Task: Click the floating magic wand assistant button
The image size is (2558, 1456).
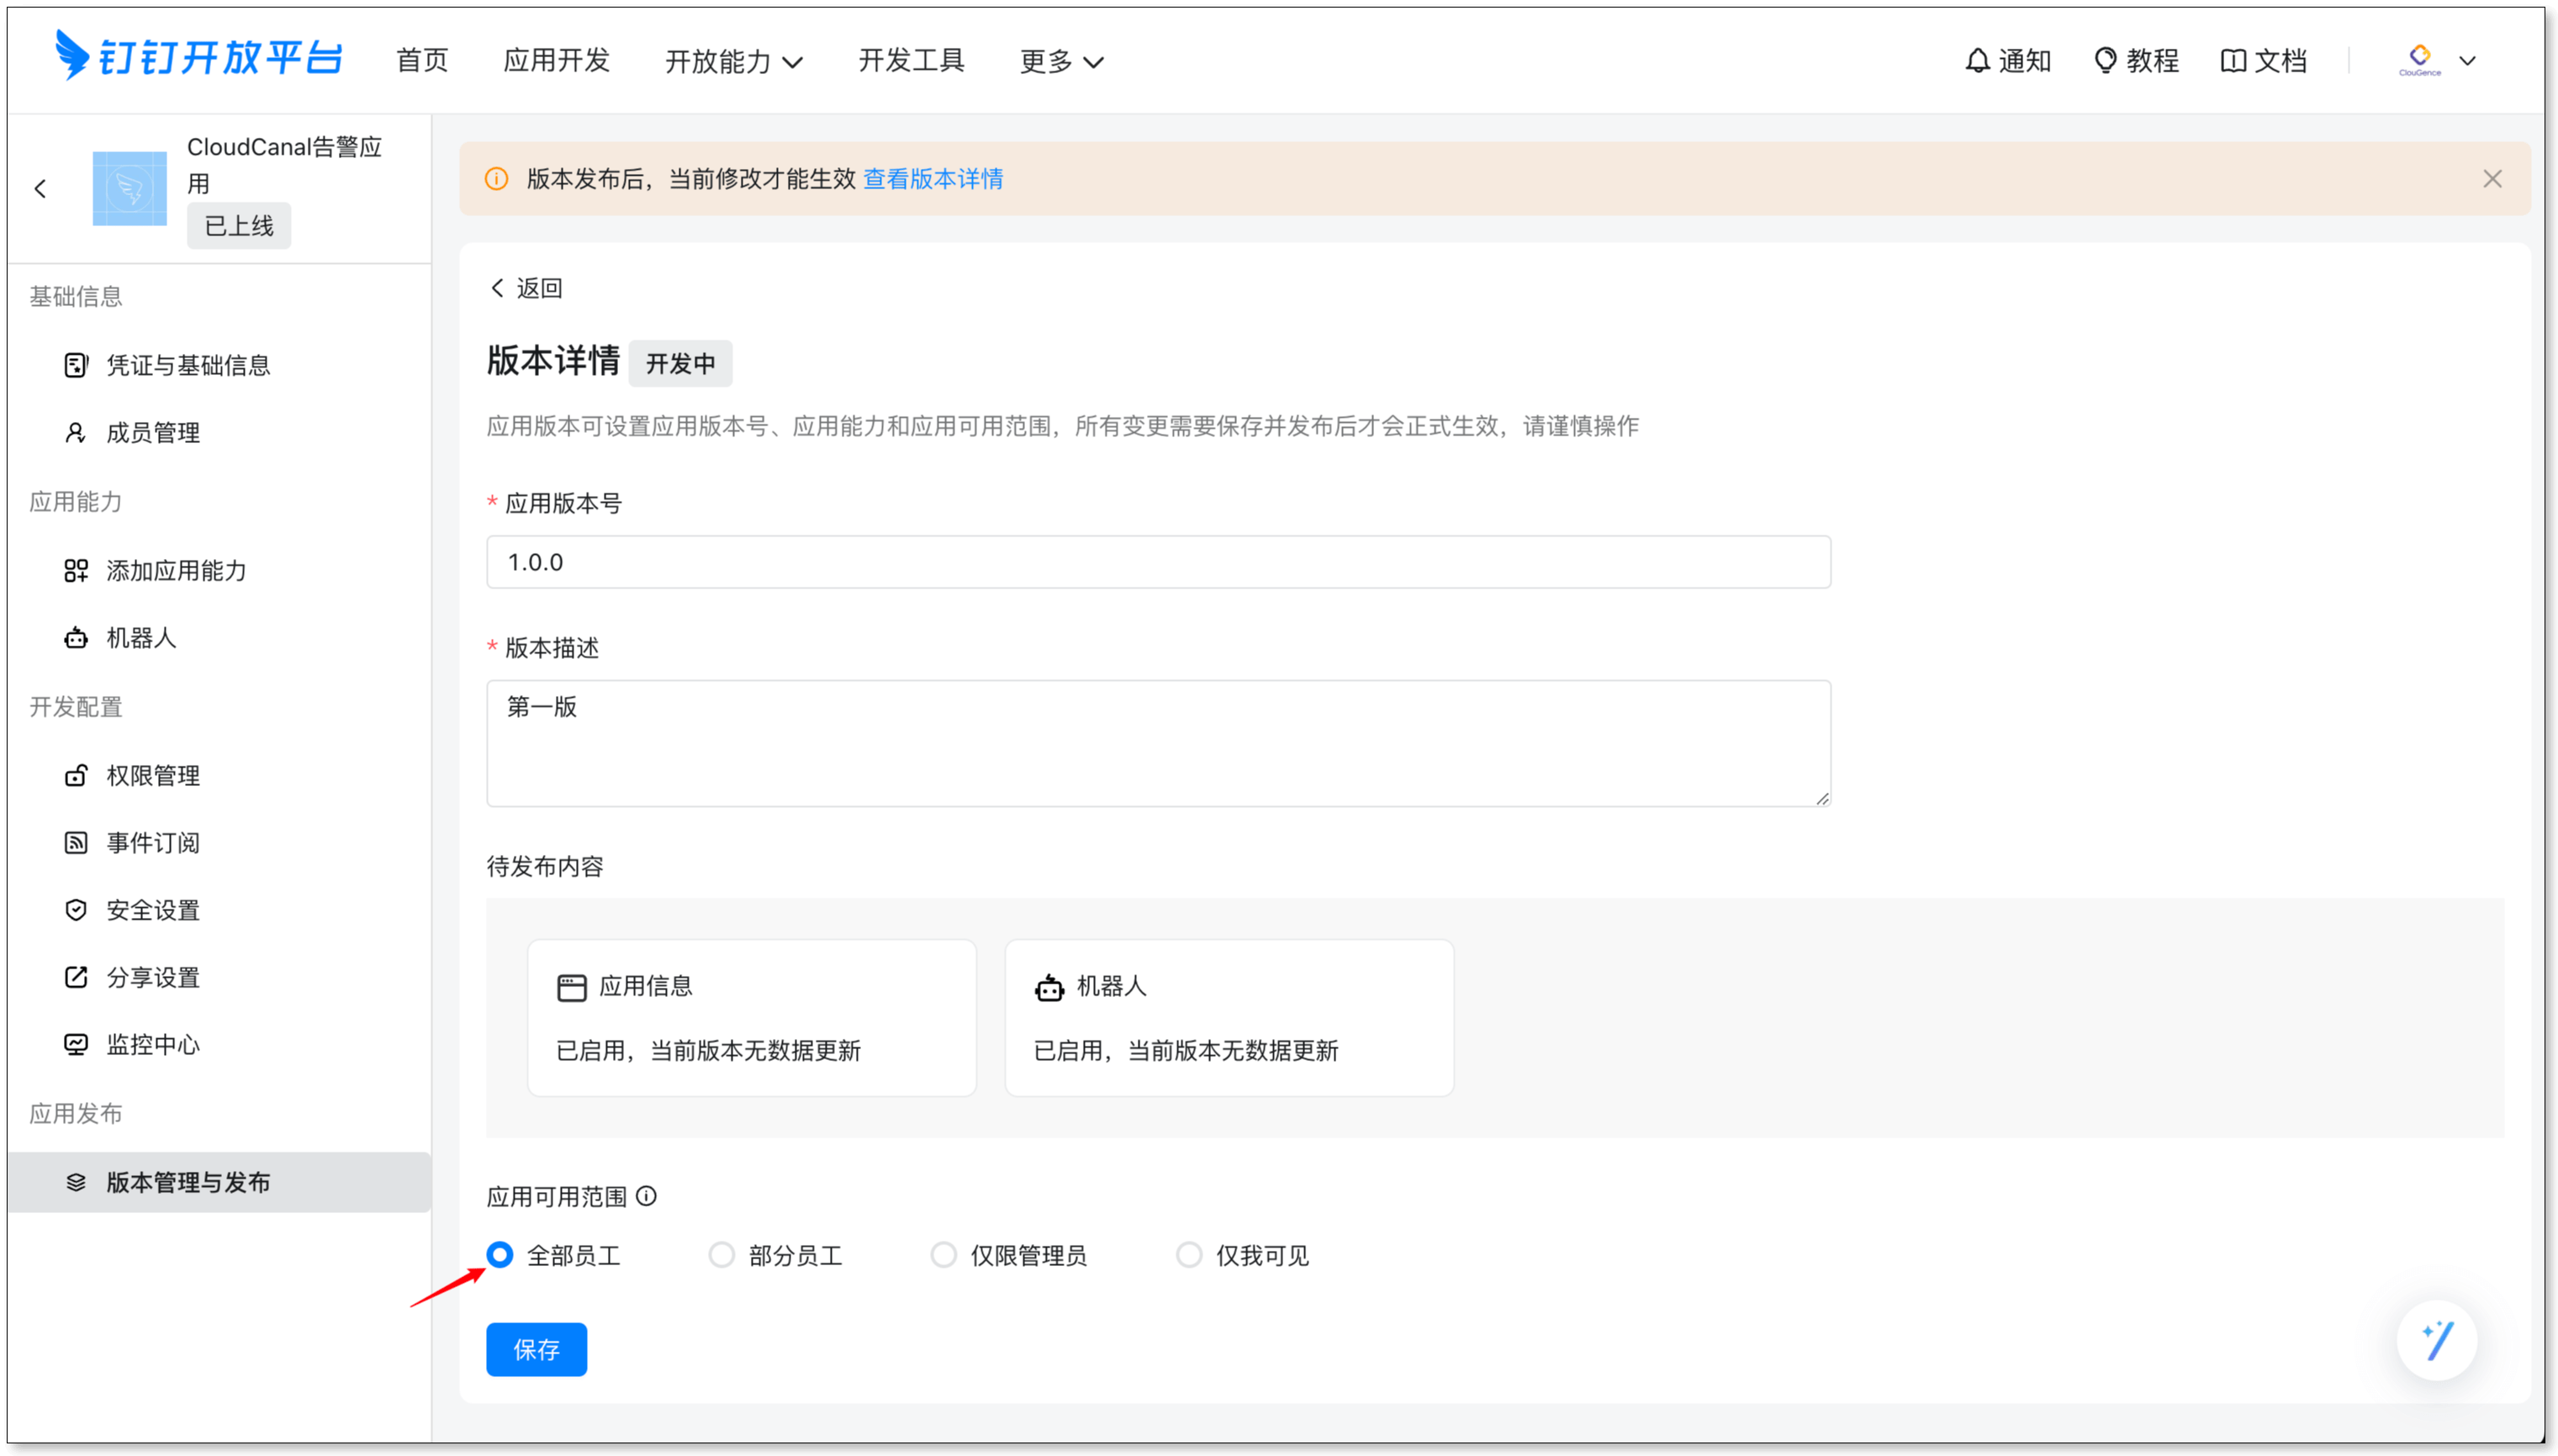Action: pos(2436,1340)
